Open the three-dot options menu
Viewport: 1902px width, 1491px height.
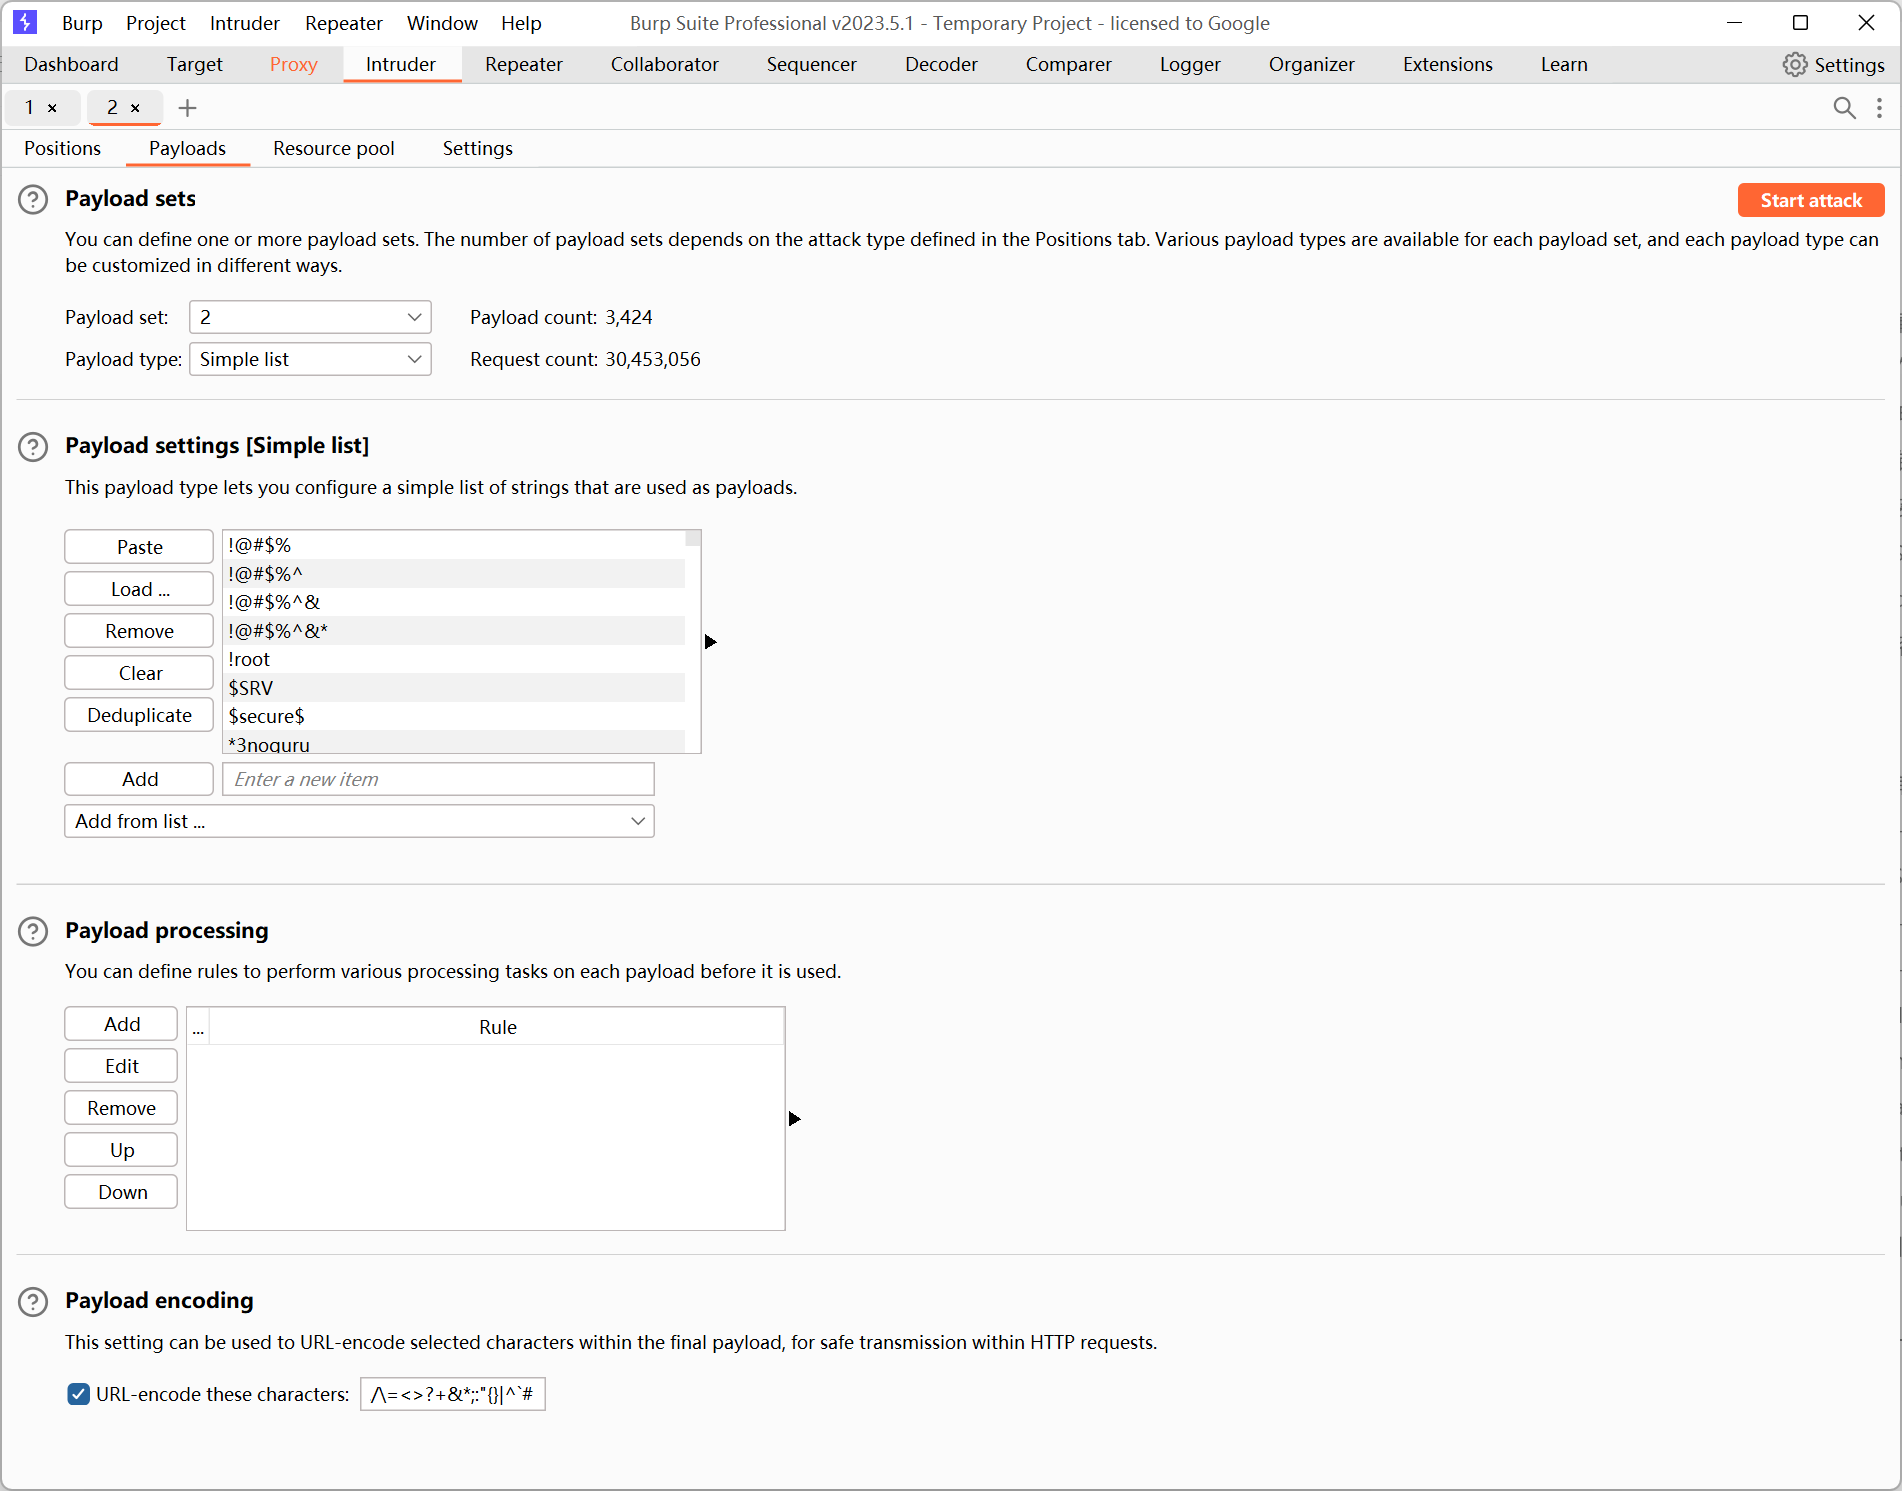pos(1880,108)
